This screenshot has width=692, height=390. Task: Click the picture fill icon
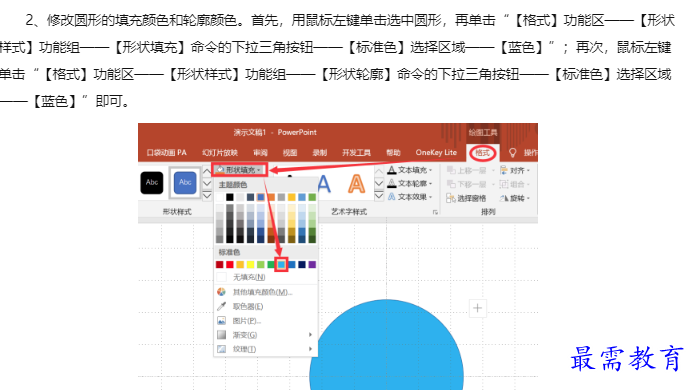(x=222, y=321)
